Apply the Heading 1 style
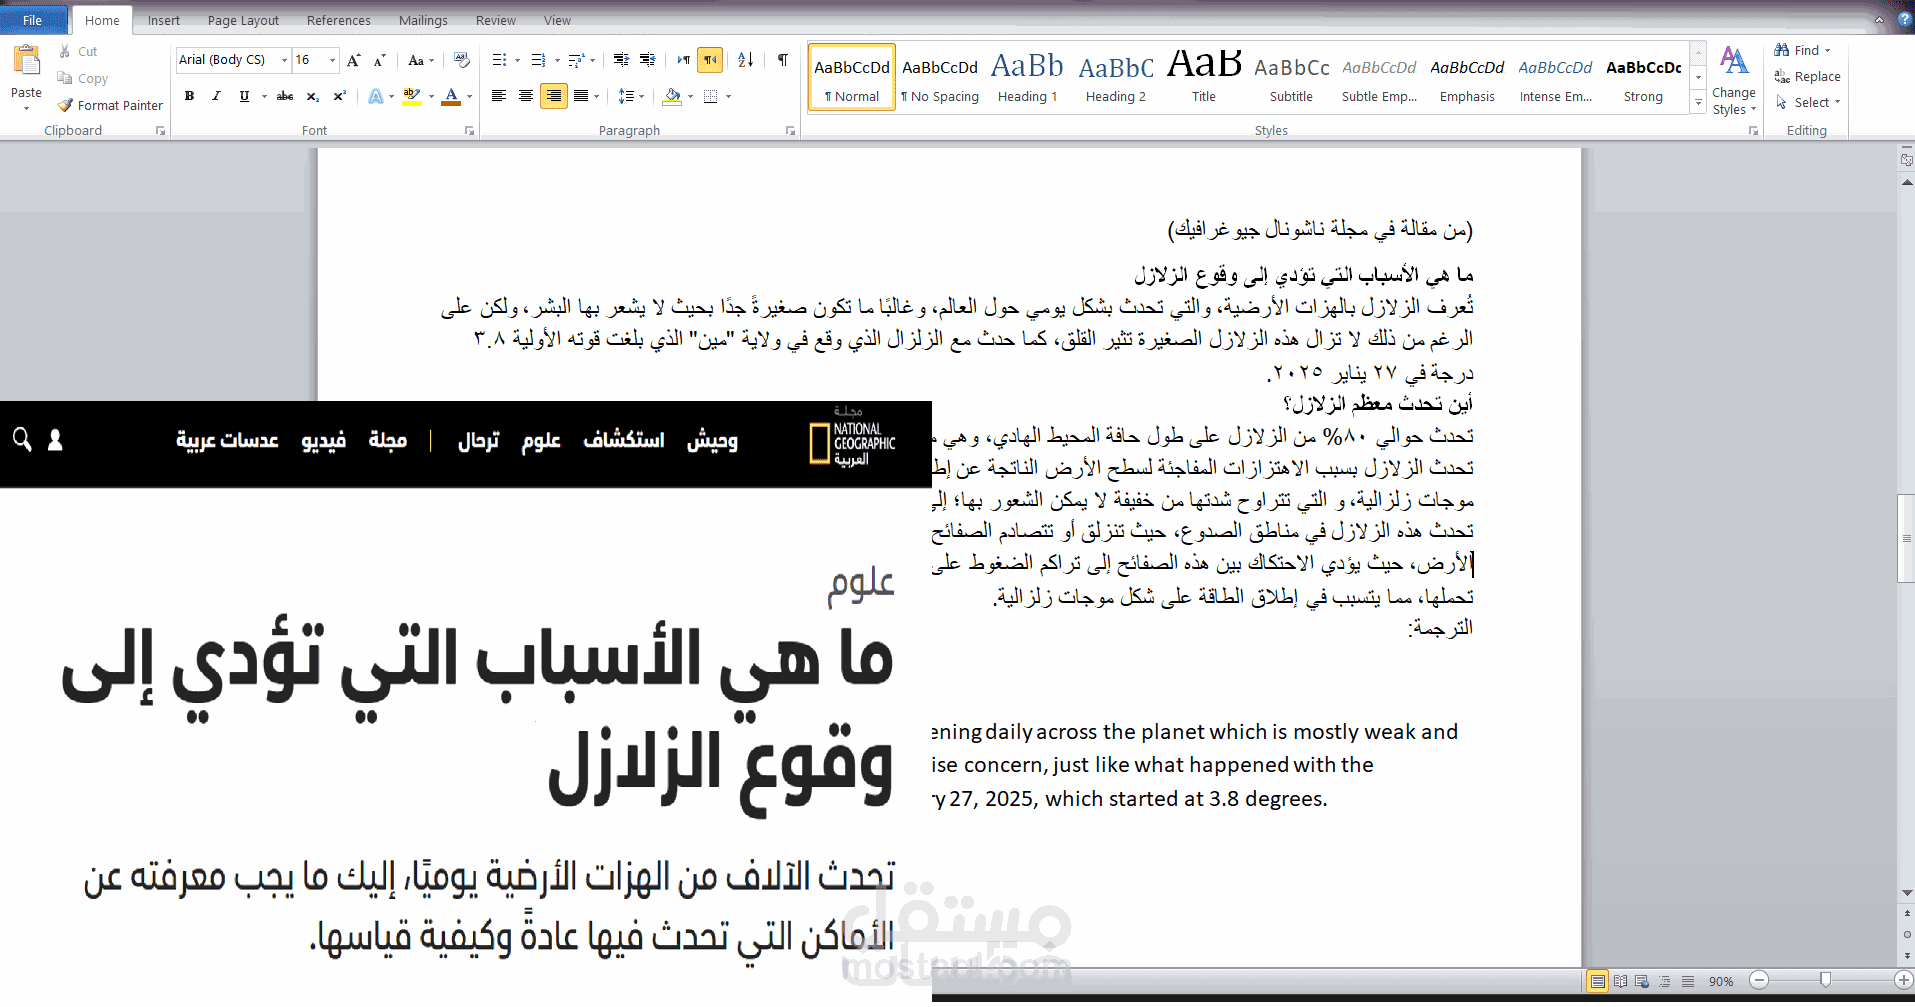Screen dimensions: 1915x1007 tap(1027, 76)
